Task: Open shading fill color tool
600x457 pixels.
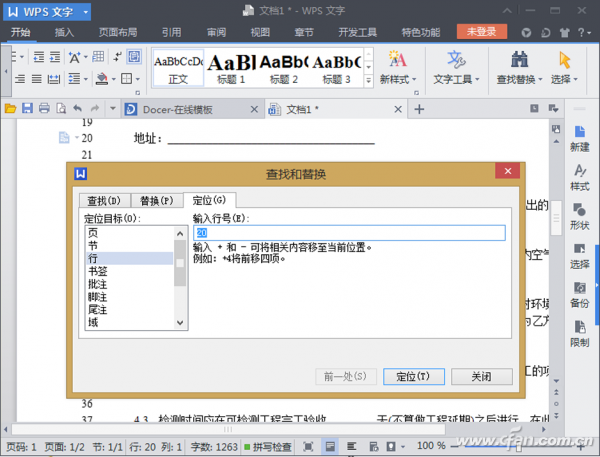Action: [101, 79]
